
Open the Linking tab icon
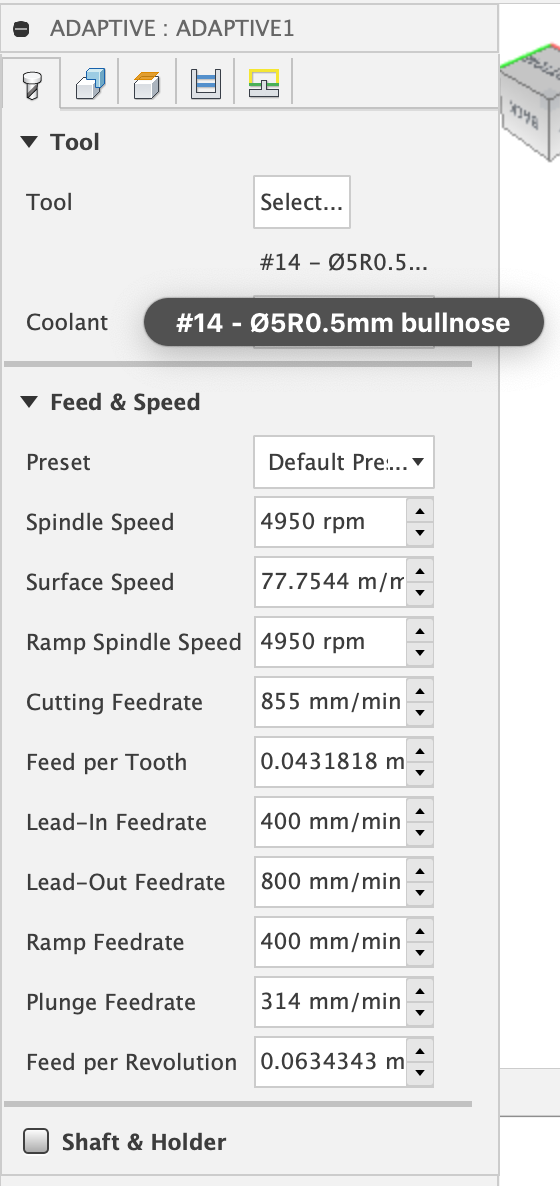(263, 83)
